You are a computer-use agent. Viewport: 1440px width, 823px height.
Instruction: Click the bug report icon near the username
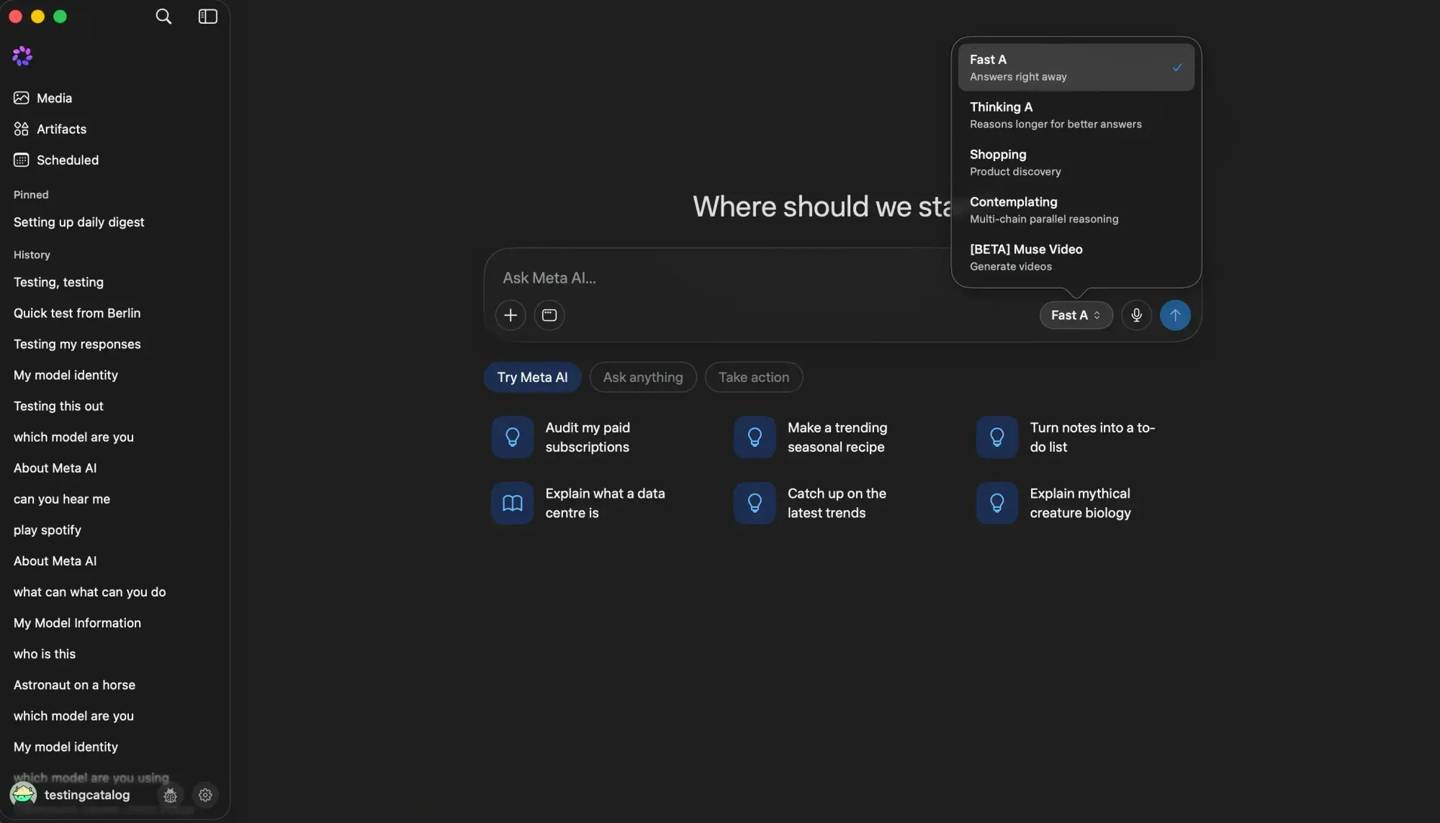click(x=170, y=796)
